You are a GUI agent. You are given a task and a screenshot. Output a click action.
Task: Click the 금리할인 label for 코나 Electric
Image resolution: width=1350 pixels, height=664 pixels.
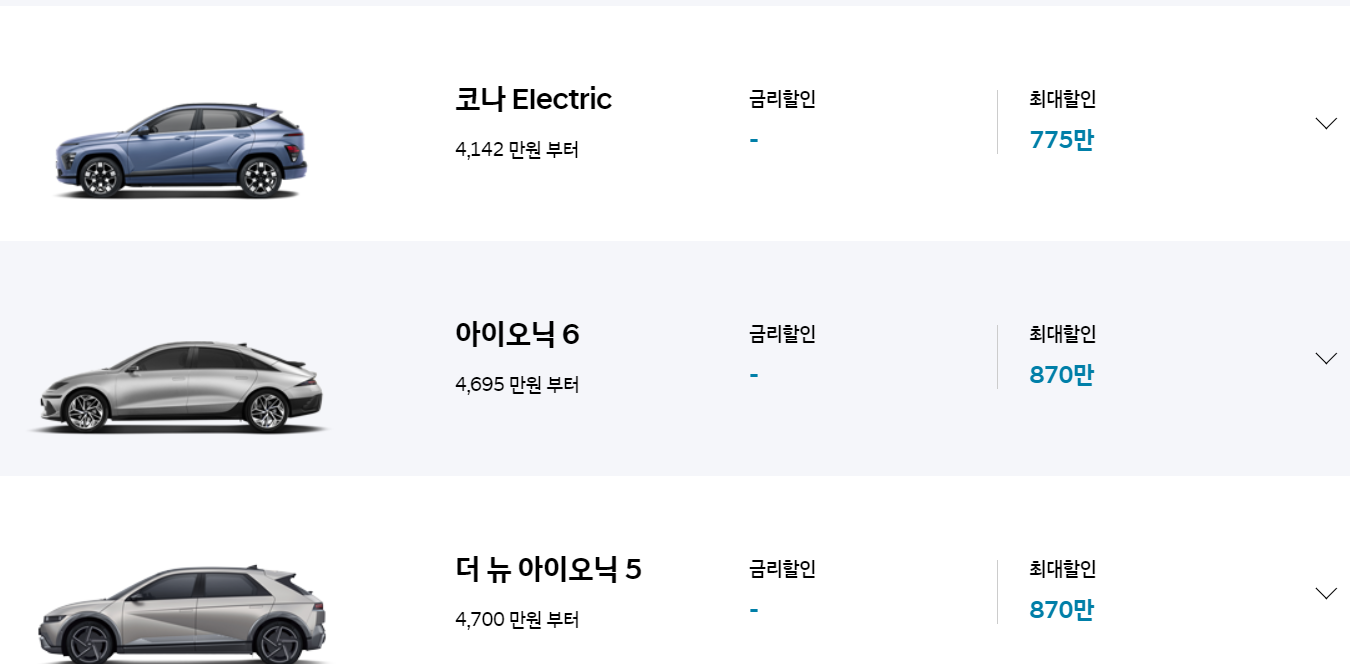click(780, 100)
